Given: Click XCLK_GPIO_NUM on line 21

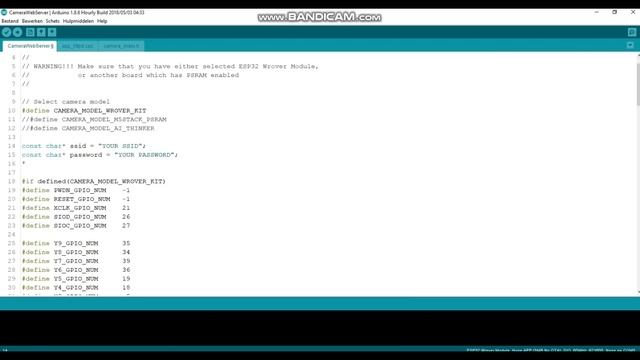Looking at the screenshot, I should 80,208.
